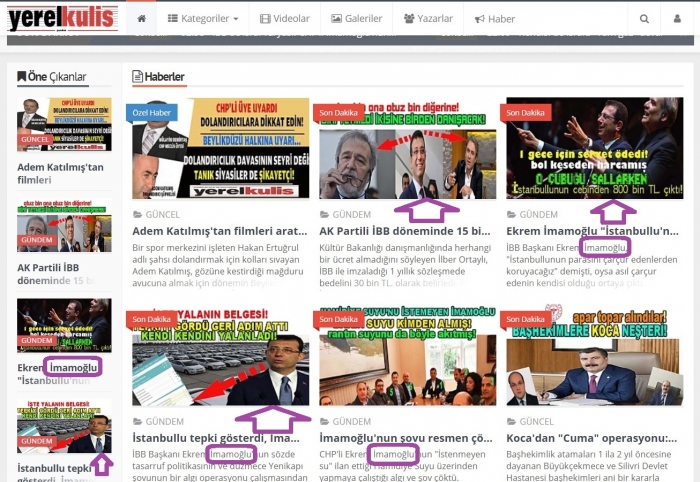Click GÜNDEM category above Ekrem İmamoğlu headline

[538, 214]
